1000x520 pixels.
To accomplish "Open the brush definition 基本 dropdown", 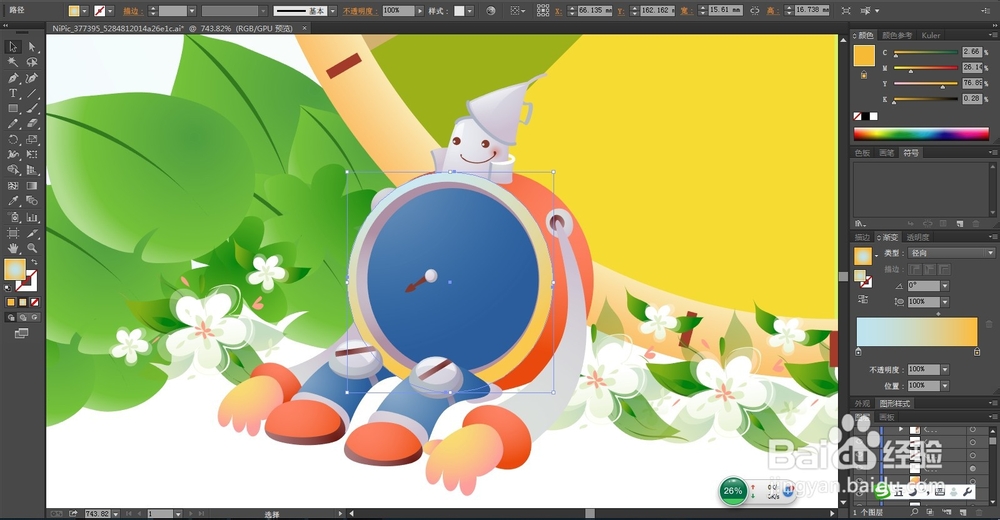I will click(x=332, y=11).
